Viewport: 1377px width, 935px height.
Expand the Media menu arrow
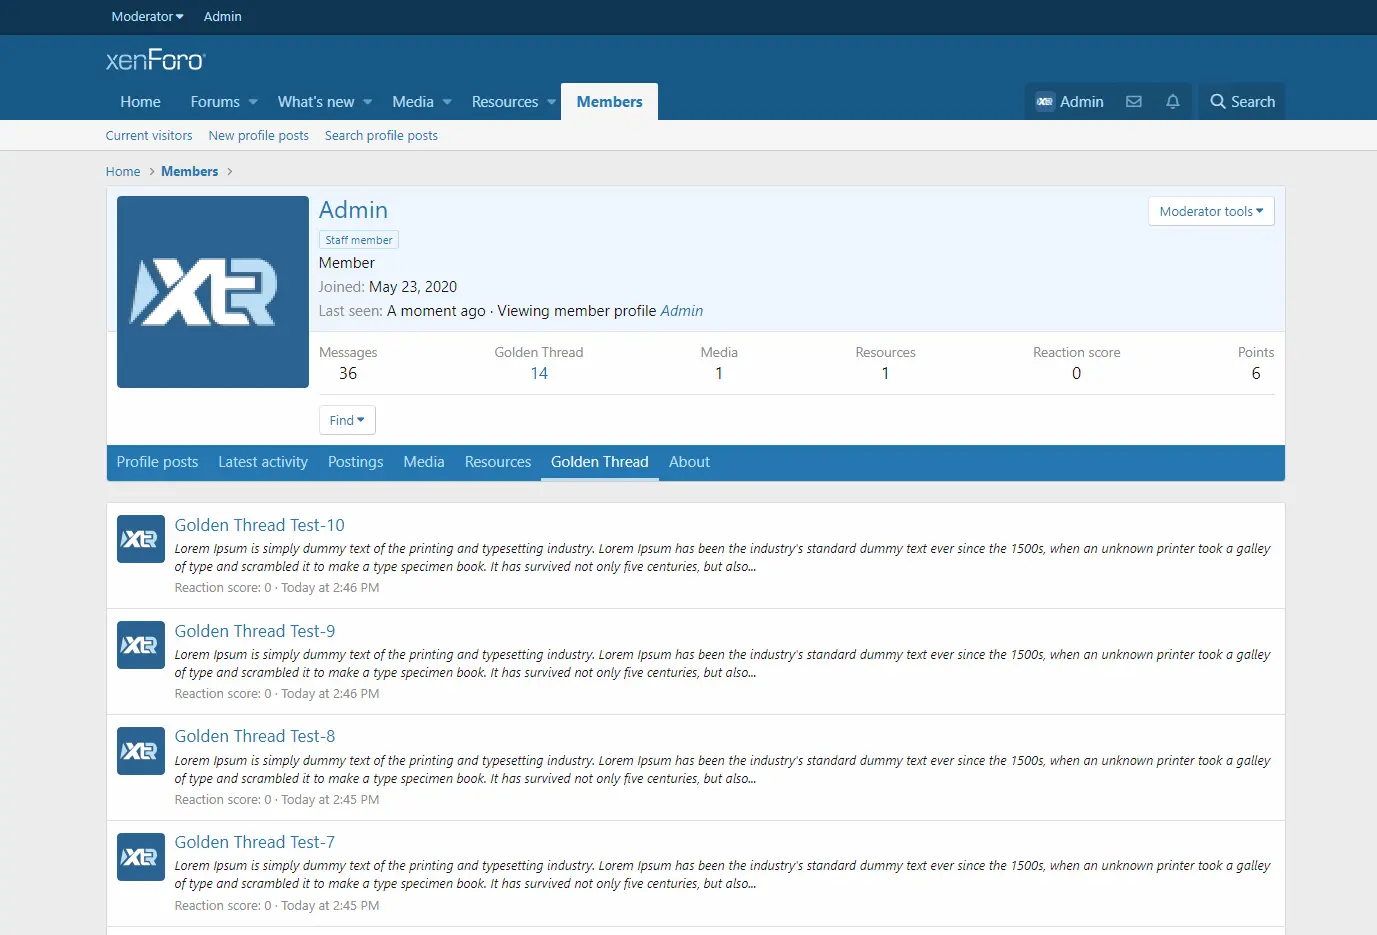[x=447, y=102]
